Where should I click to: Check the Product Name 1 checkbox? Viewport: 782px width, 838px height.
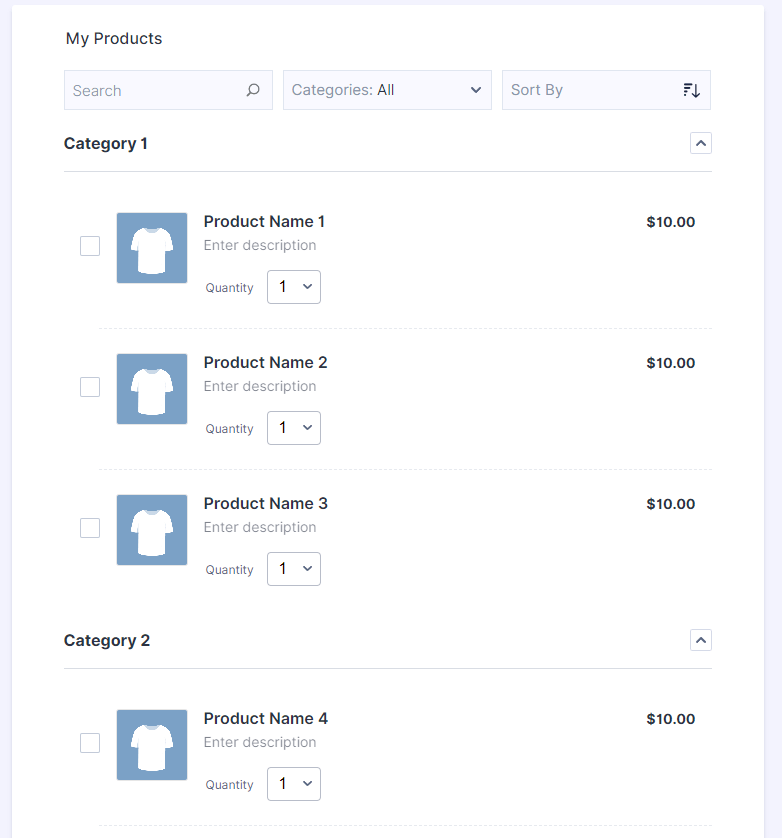(90, 246)
